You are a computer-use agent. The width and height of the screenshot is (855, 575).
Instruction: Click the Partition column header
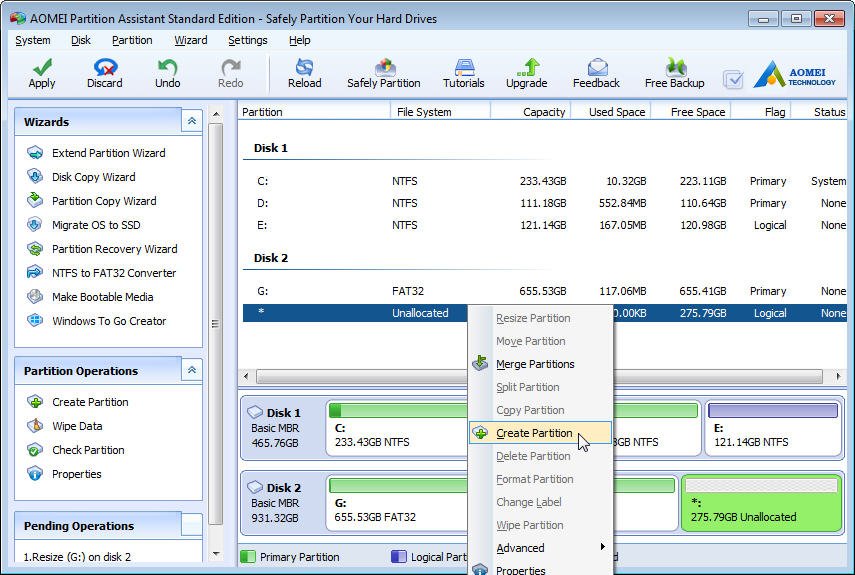click(314, 112)
